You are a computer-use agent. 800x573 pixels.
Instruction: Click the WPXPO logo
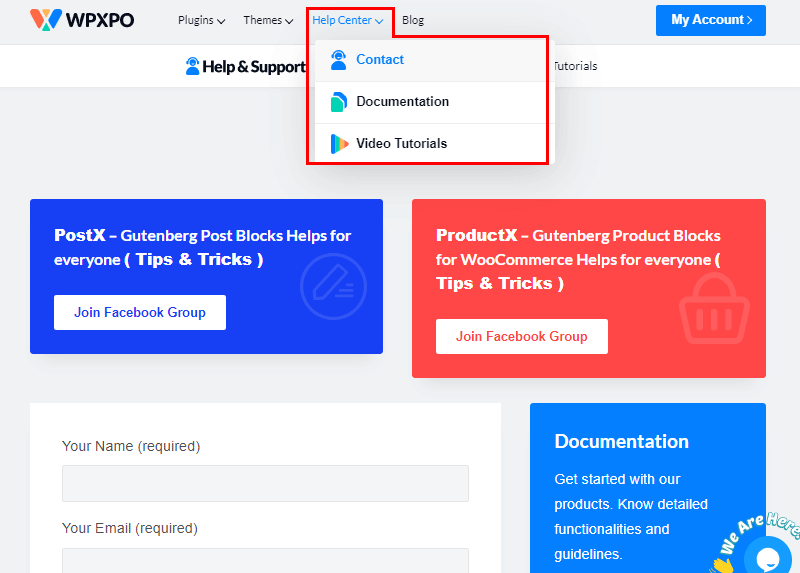[82, 20]
